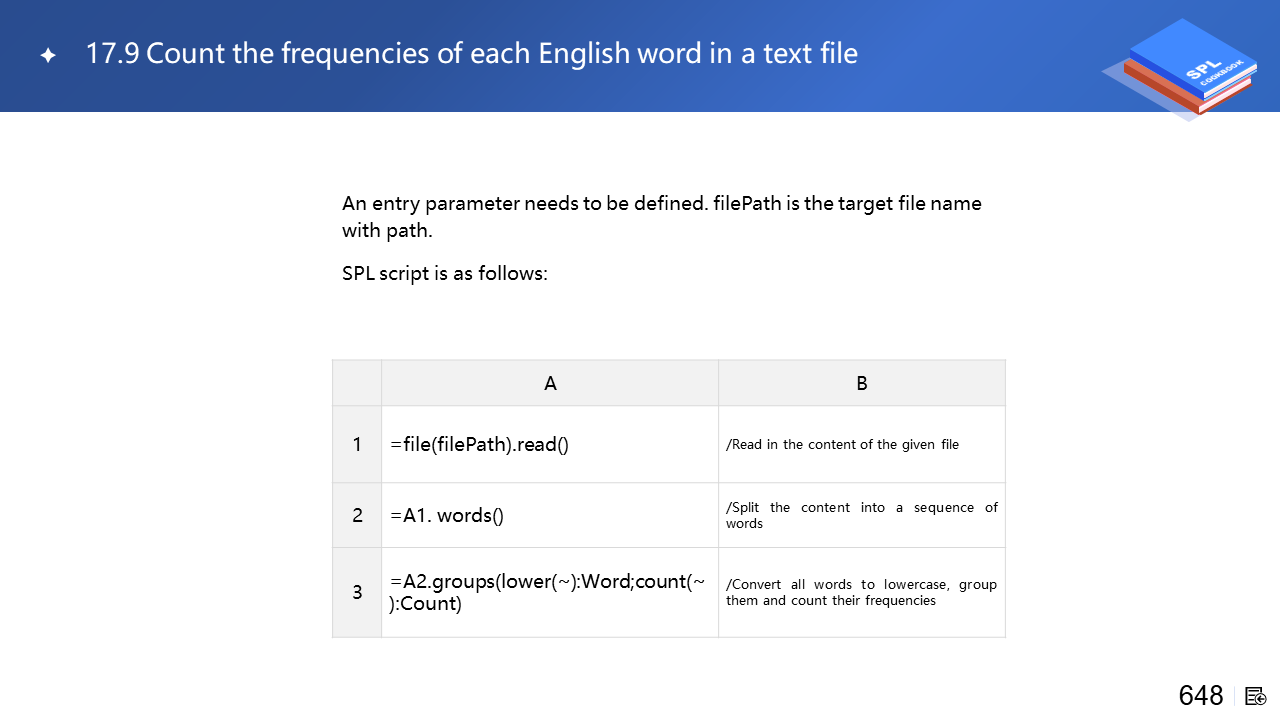This screenshot has width=1280, height=720.
Task: Click row number 2 in the table
Action: [357, 515]
